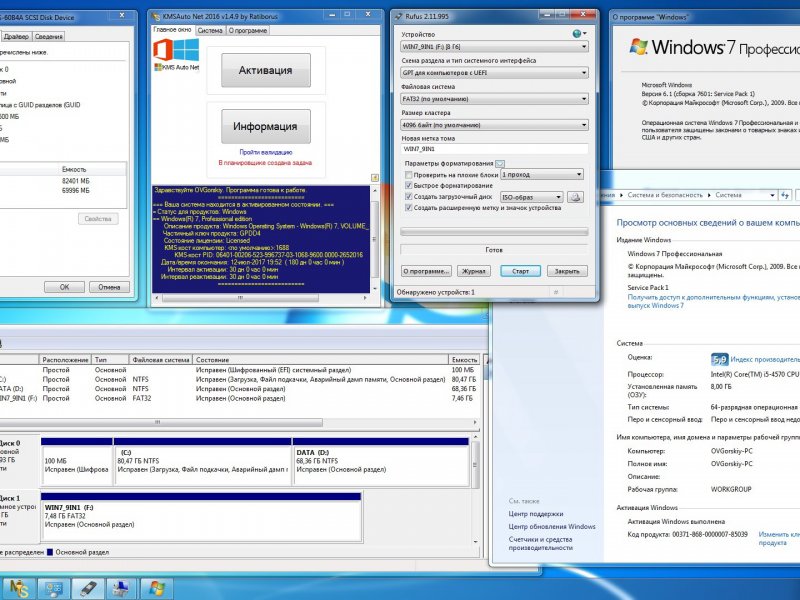Image resolution: width=800 pixels, height=600 pixels.
Task: Click the 'Закрыть' button in Rufus
Action: pyautogui.click(x=567, y=271)
